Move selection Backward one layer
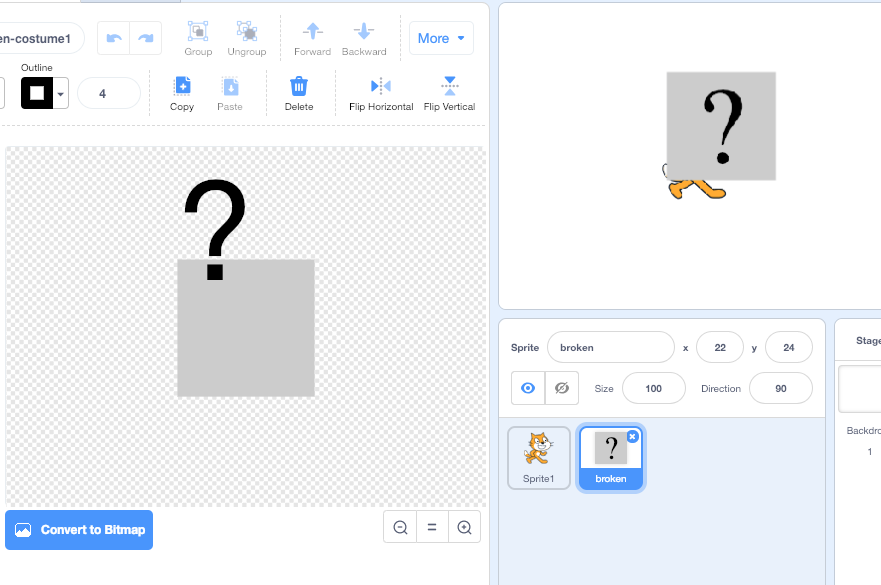Screen dimensions: 881x585 click(364, 39)
